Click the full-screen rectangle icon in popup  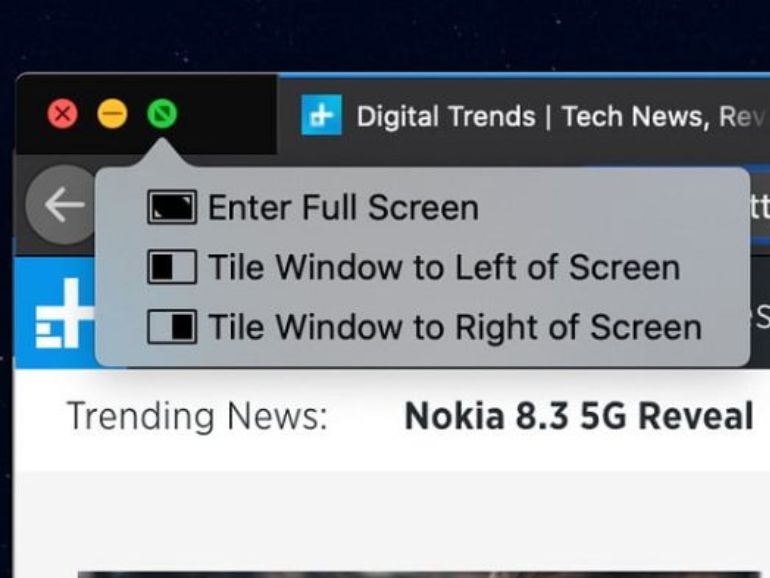click(172, 207)
